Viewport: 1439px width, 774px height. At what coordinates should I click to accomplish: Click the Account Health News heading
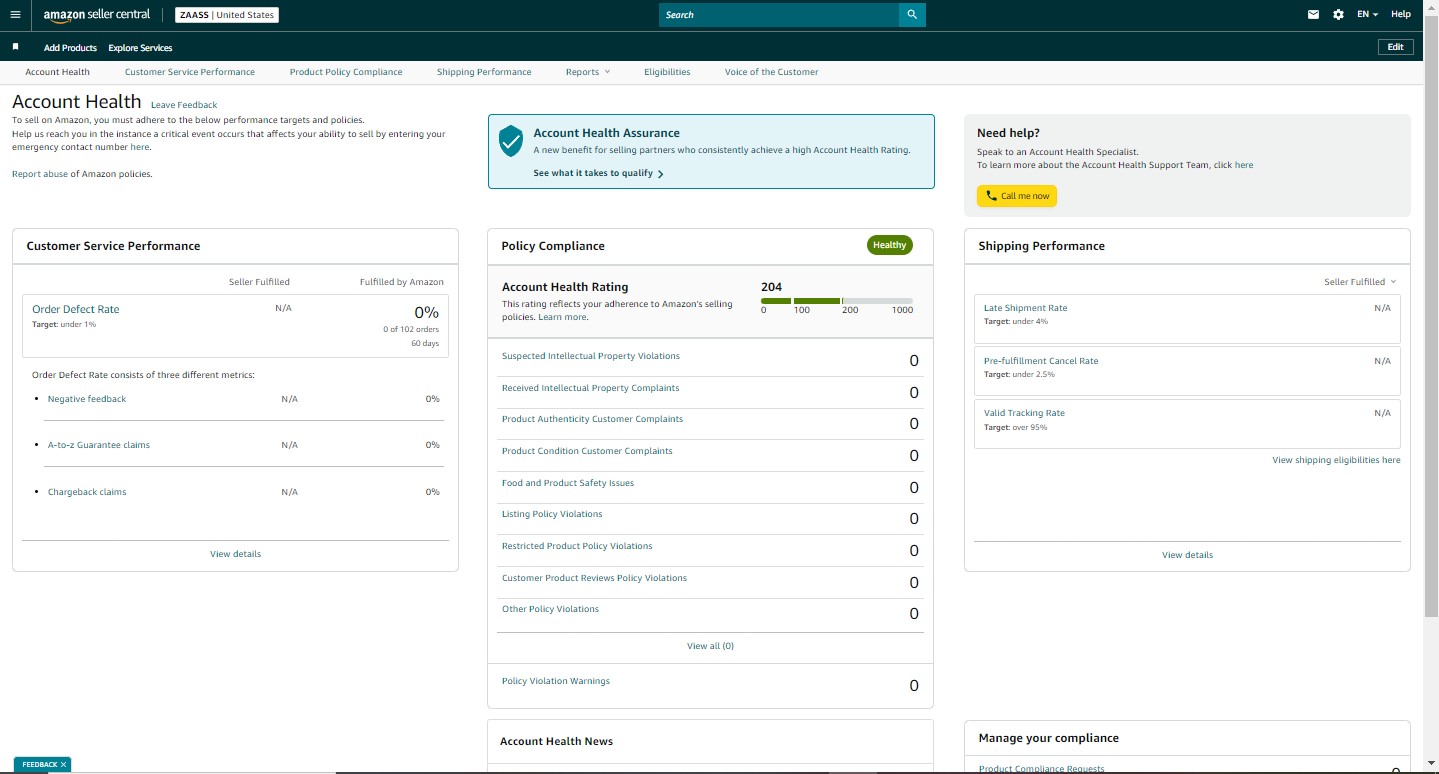556,741
